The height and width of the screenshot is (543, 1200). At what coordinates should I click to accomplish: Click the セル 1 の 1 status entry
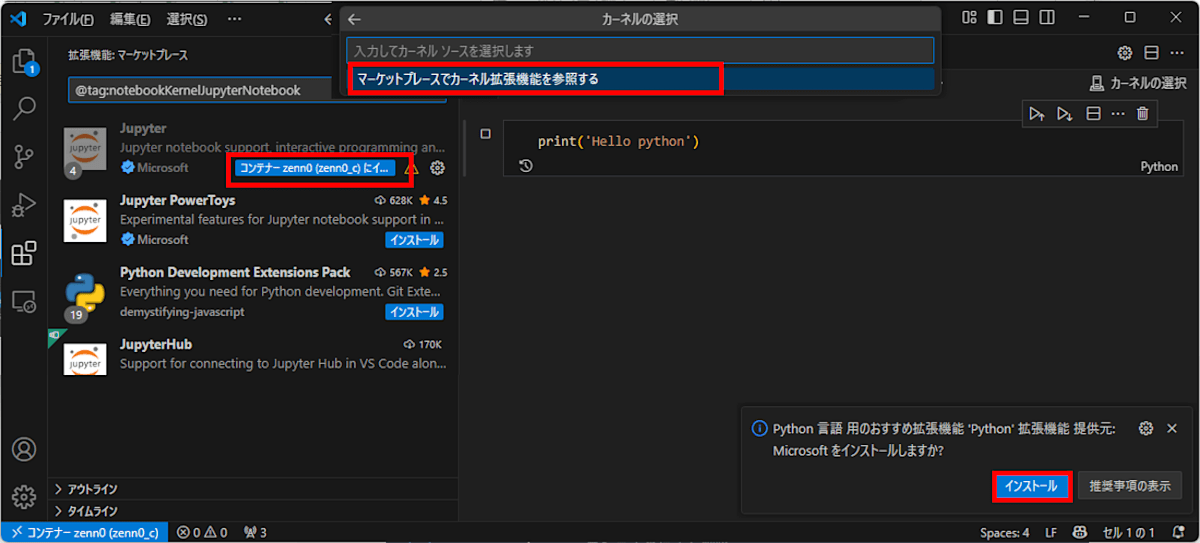click(1129, 533)
